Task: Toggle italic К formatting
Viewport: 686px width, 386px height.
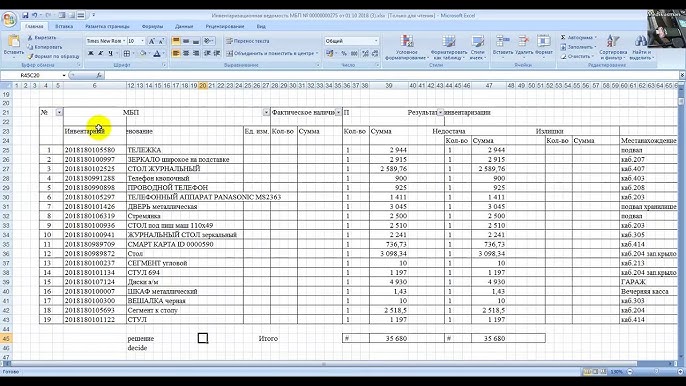Action: [100, 53]
